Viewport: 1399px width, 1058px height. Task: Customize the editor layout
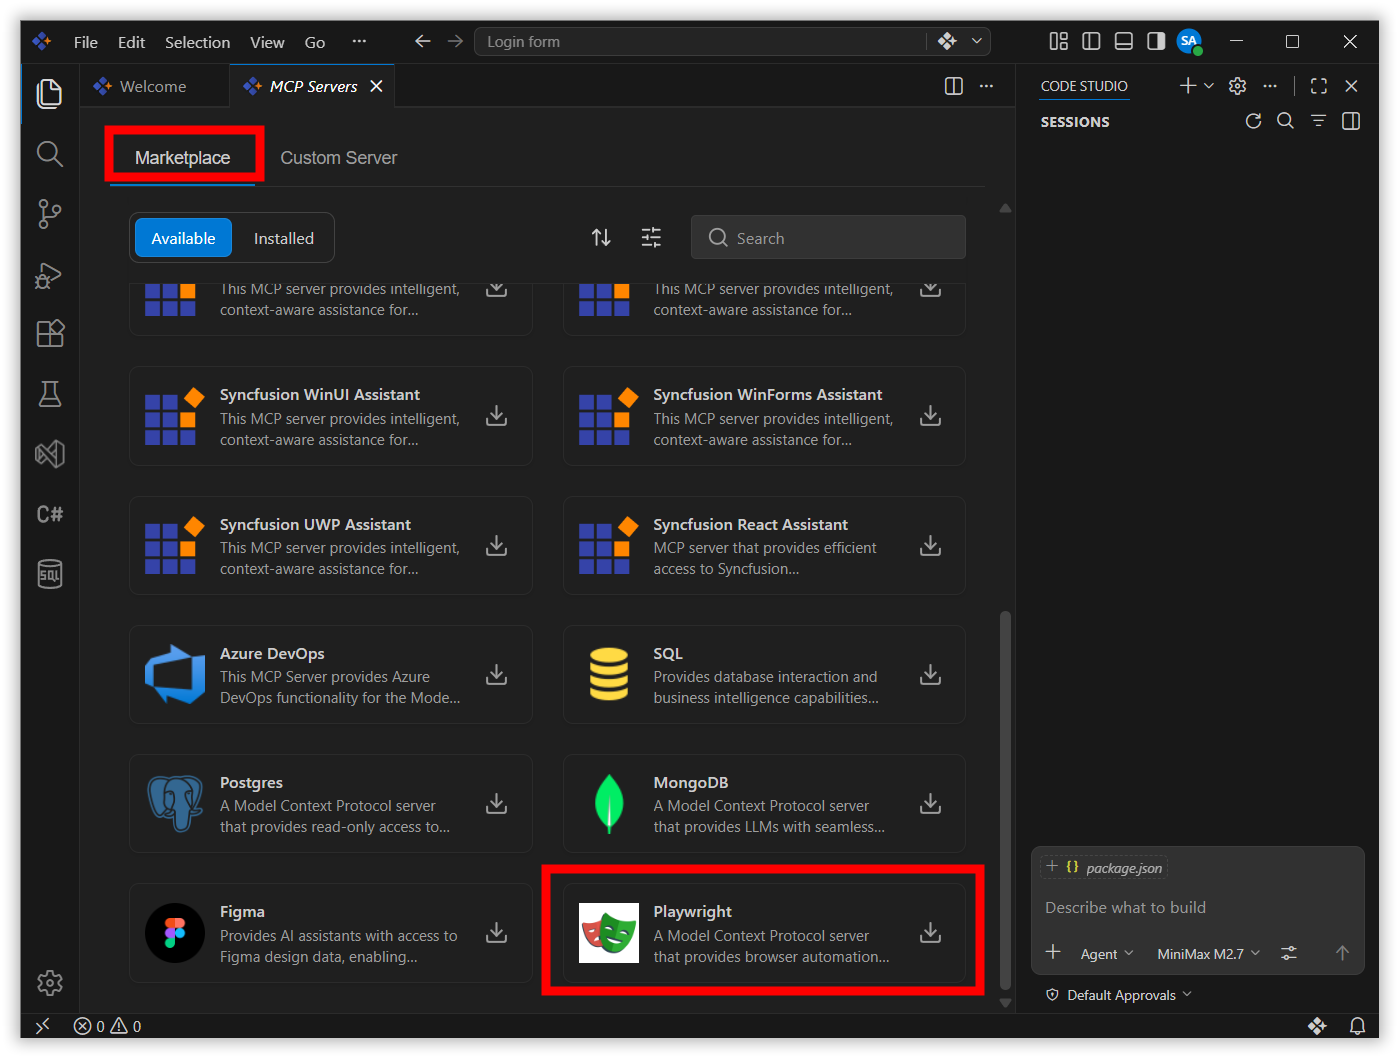click(x=1058, y=41)
